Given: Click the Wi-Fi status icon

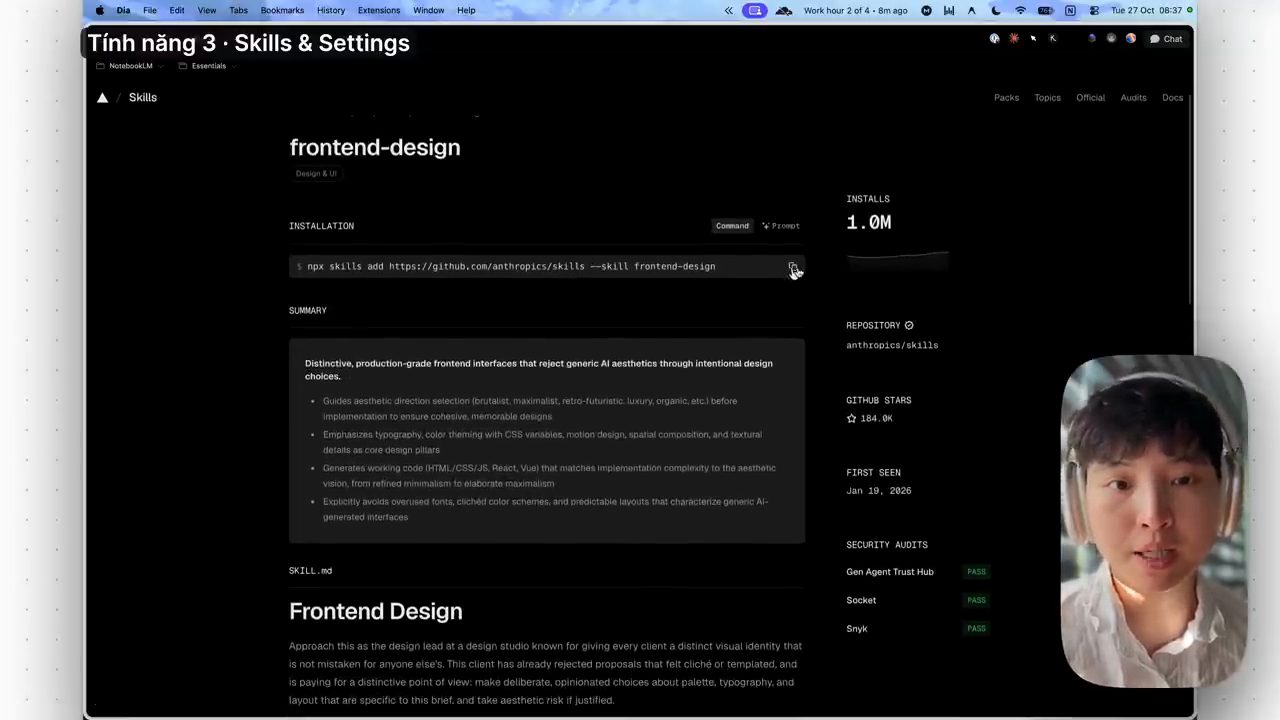Looking at the screenshot, I should click(1020, 10).
